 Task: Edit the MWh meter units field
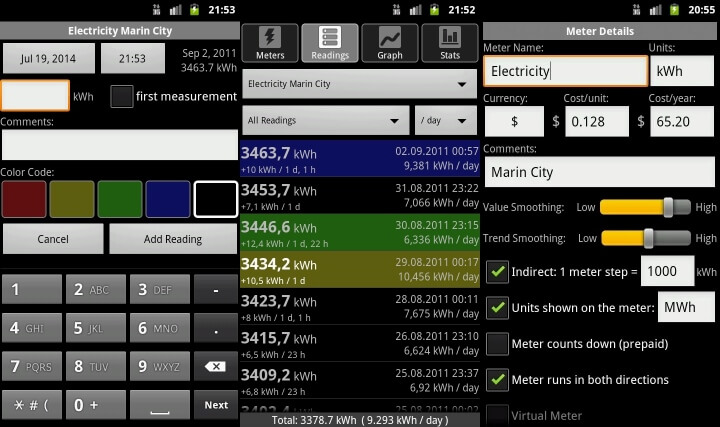686,307
